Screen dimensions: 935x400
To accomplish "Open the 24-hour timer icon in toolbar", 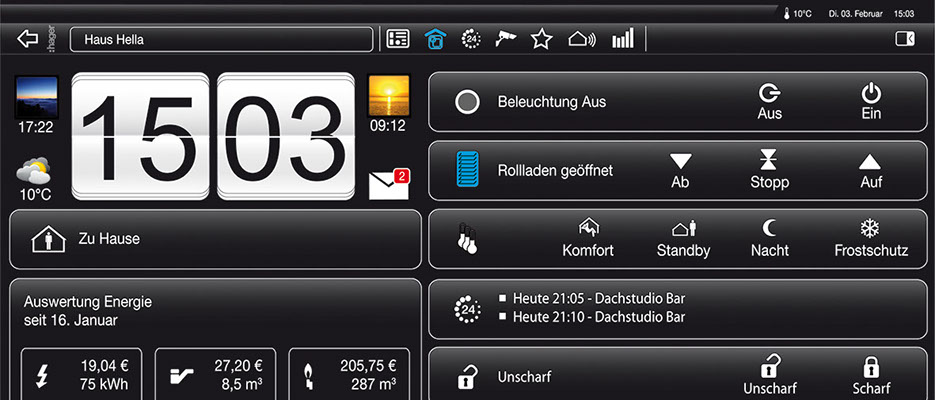I will pyautogui.click(x=471, y=40).
